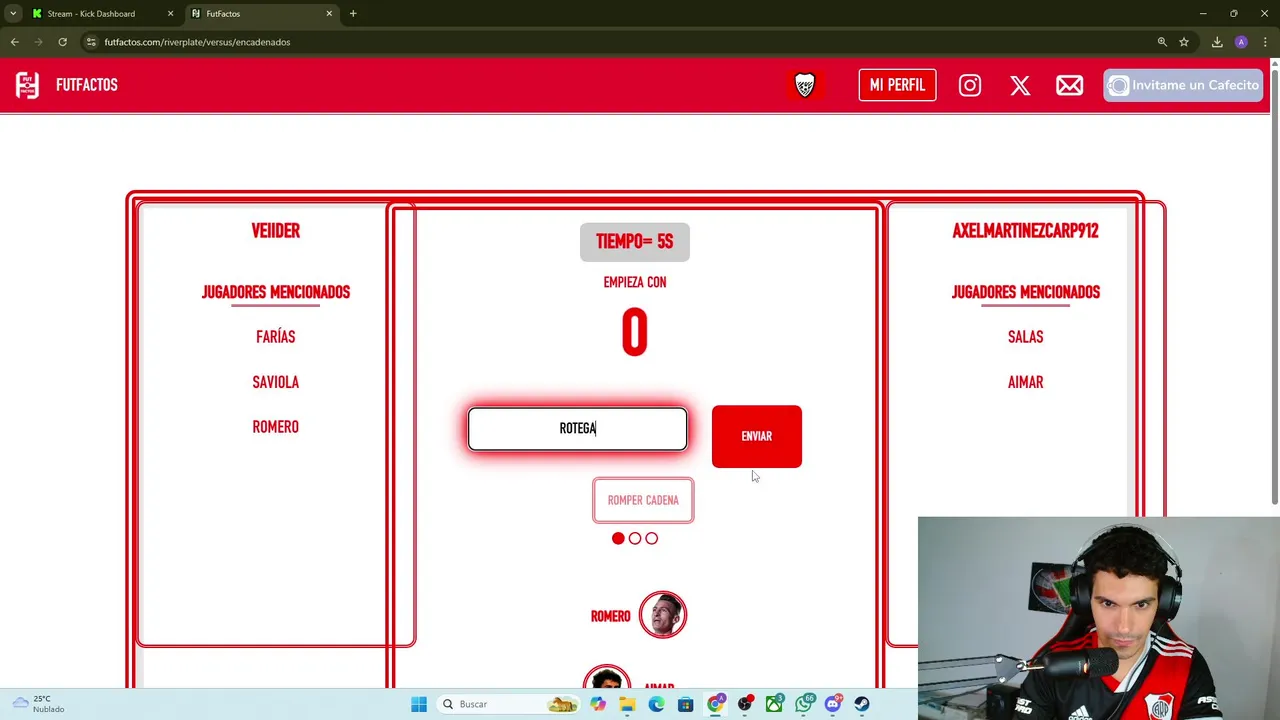Launch Microsoft Edge from the taskbar
The image size is (1280, 720).
pyautogui.click(x=656, y=704)
